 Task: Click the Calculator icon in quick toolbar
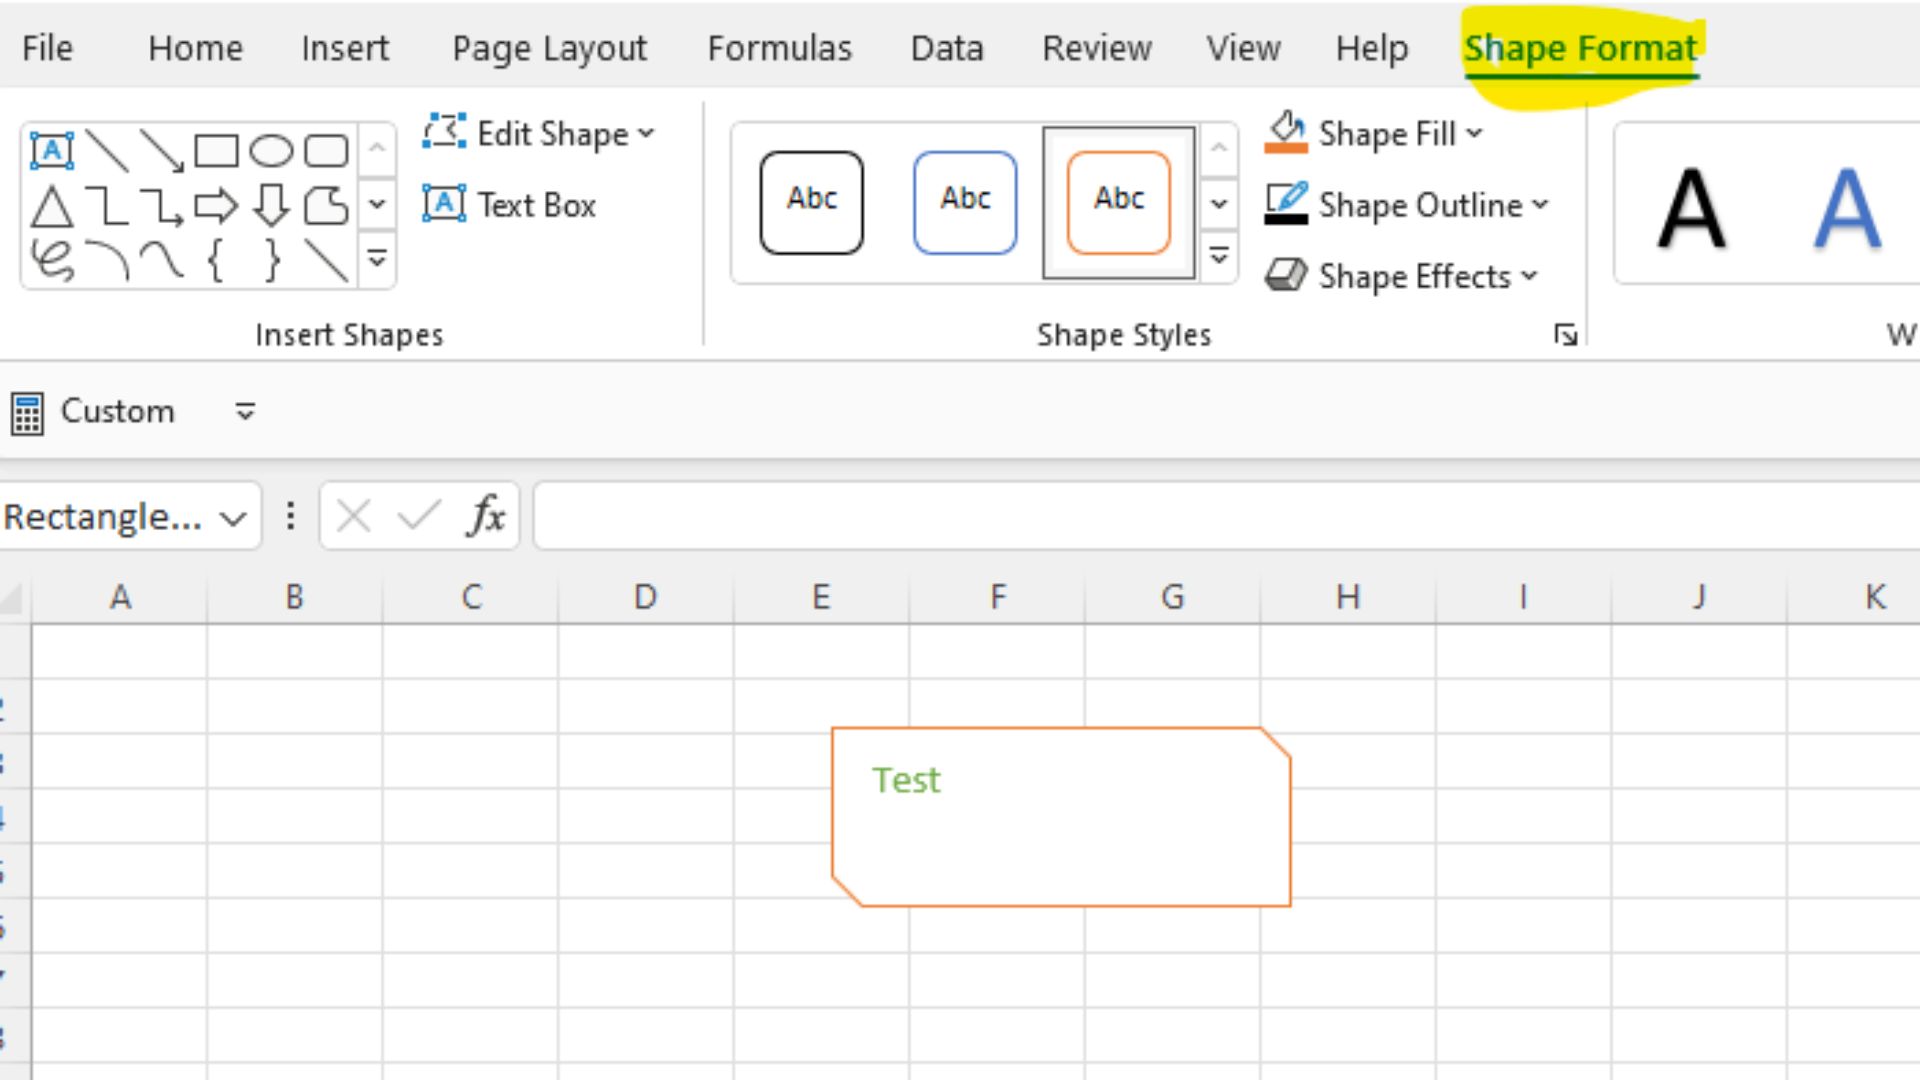pos(27,413)
